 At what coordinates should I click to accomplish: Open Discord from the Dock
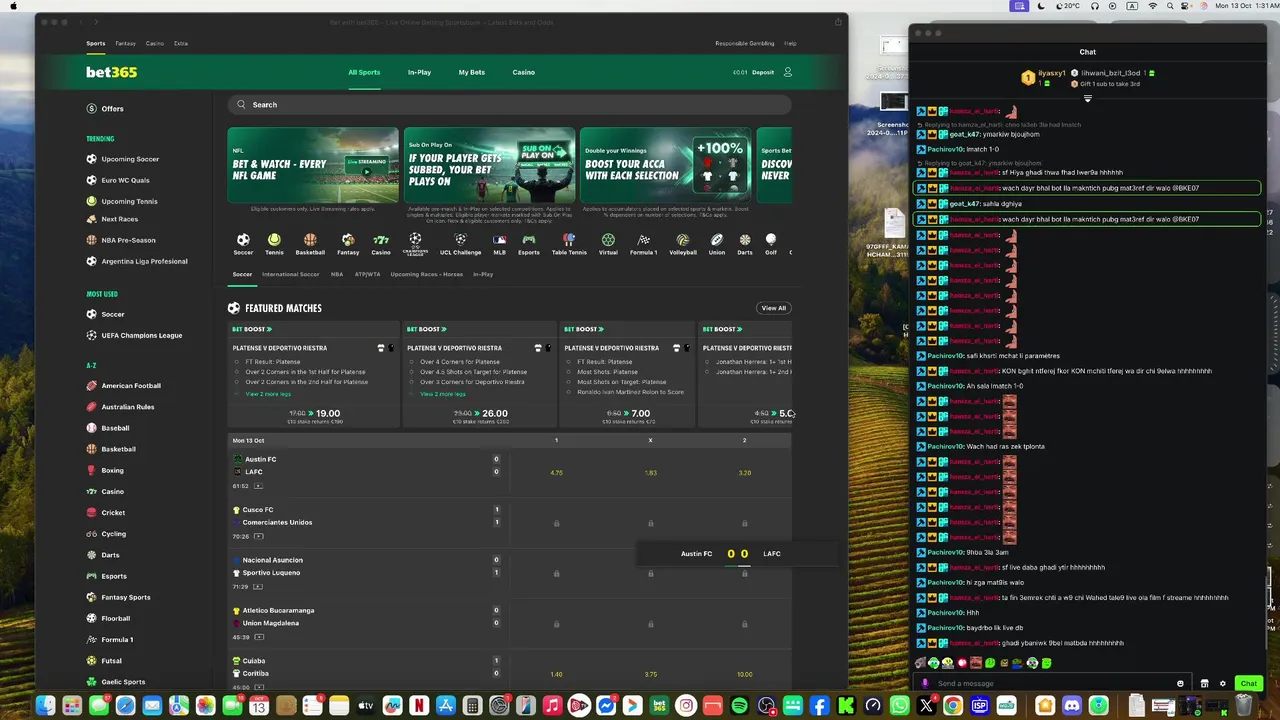(1072, 706)
